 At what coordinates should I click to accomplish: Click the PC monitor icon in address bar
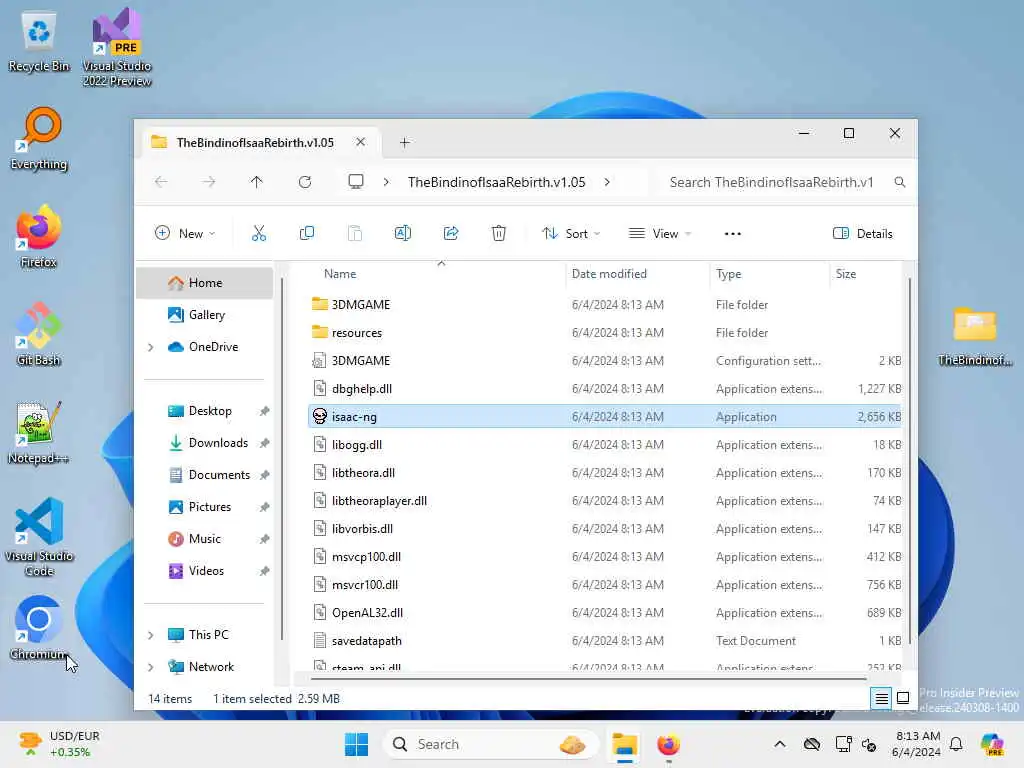pos(356,182)
